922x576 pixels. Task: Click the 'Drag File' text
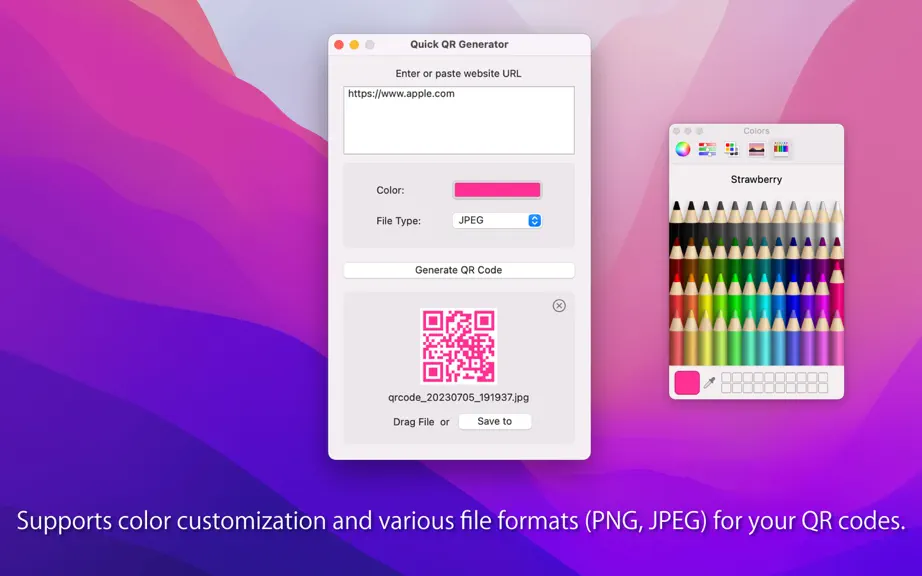(413, 422)
